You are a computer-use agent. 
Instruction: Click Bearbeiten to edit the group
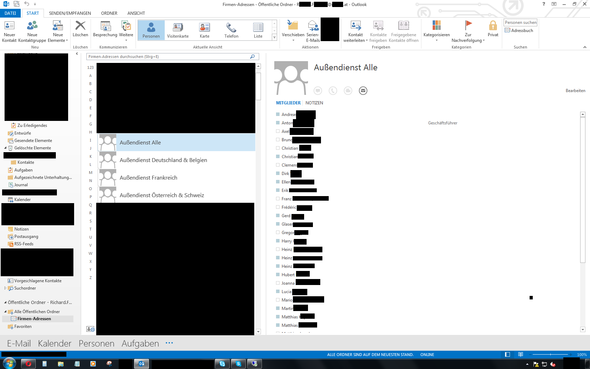coord(575,91)
